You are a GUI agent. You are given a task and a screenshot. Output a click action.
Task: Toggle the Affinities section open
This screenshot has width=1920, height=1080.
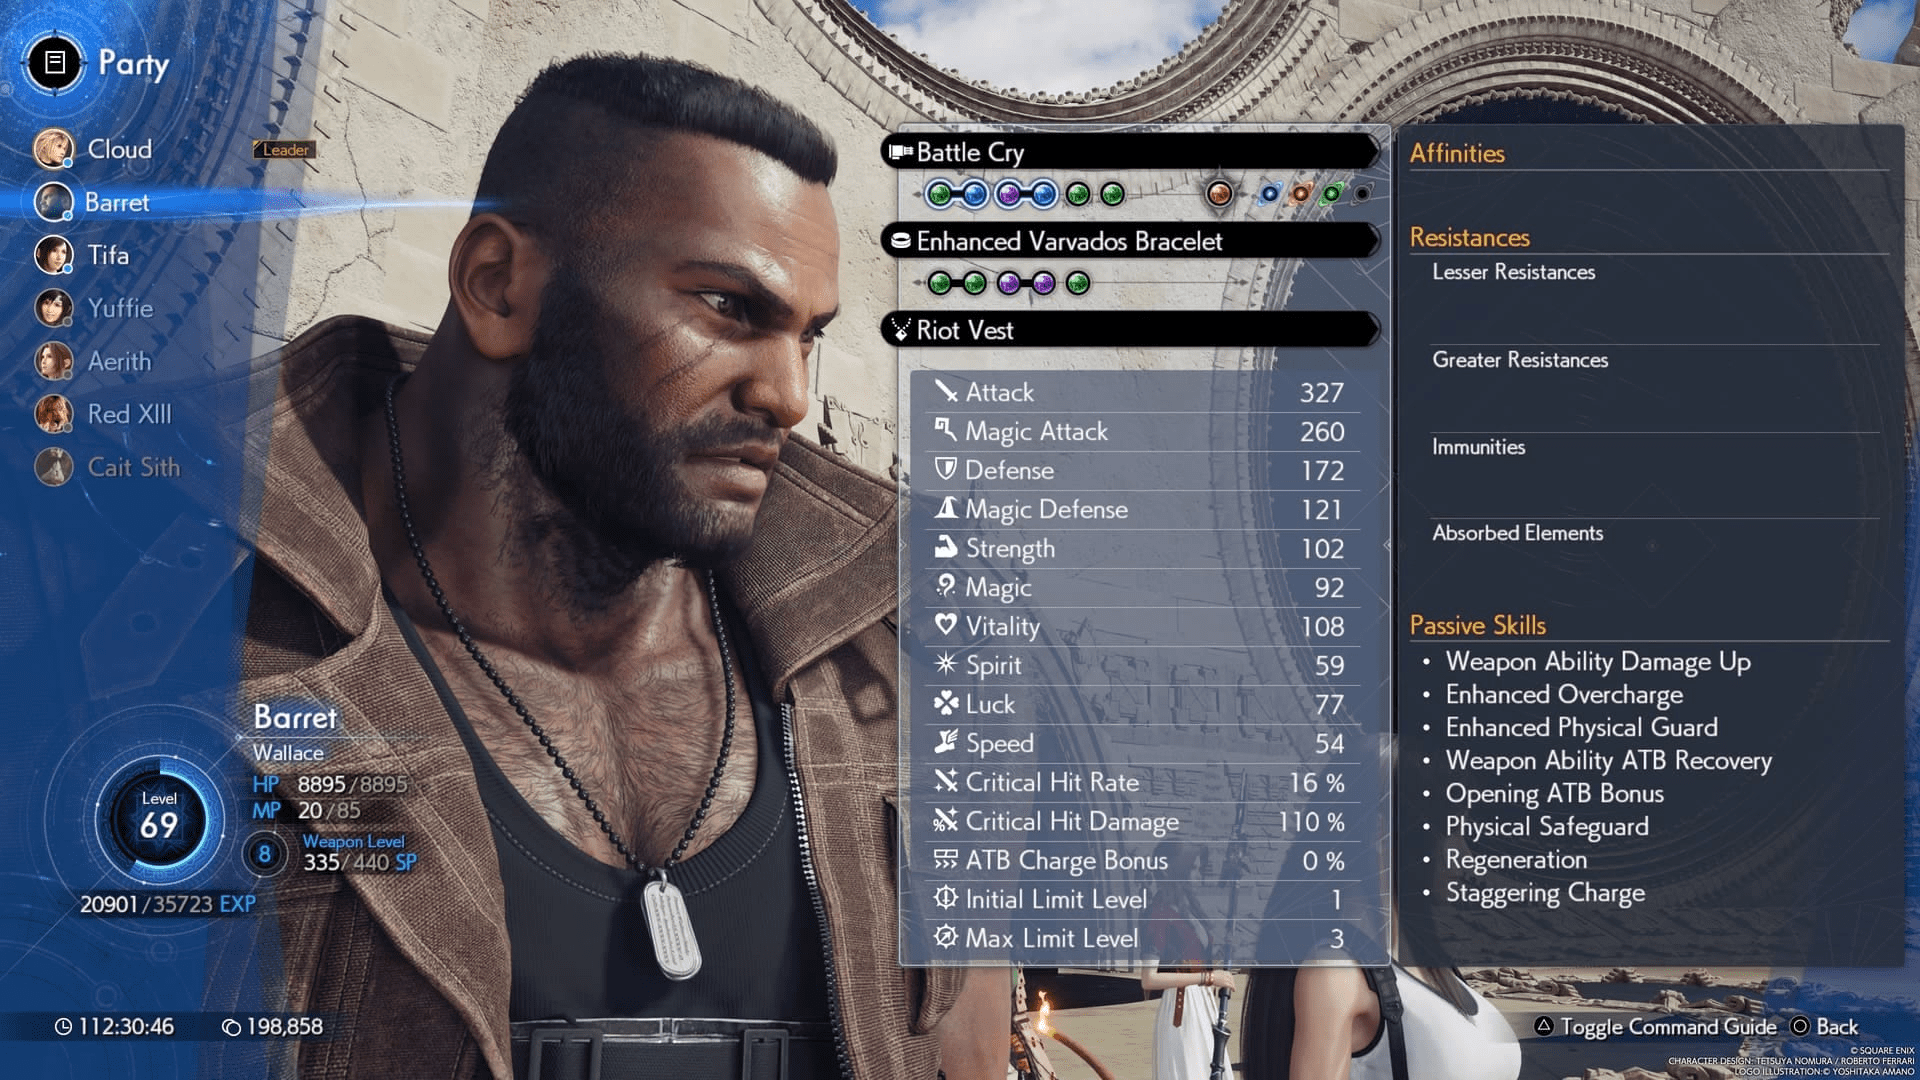[1457, 153]
